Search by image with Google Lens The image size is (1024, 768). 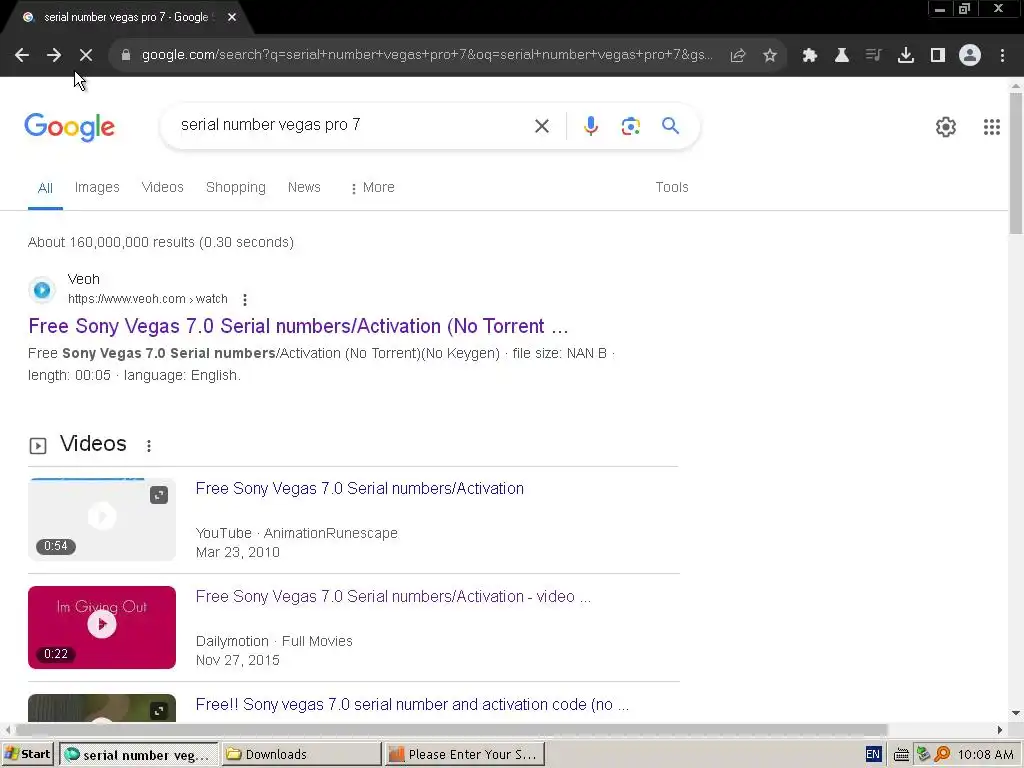point(631,126)
